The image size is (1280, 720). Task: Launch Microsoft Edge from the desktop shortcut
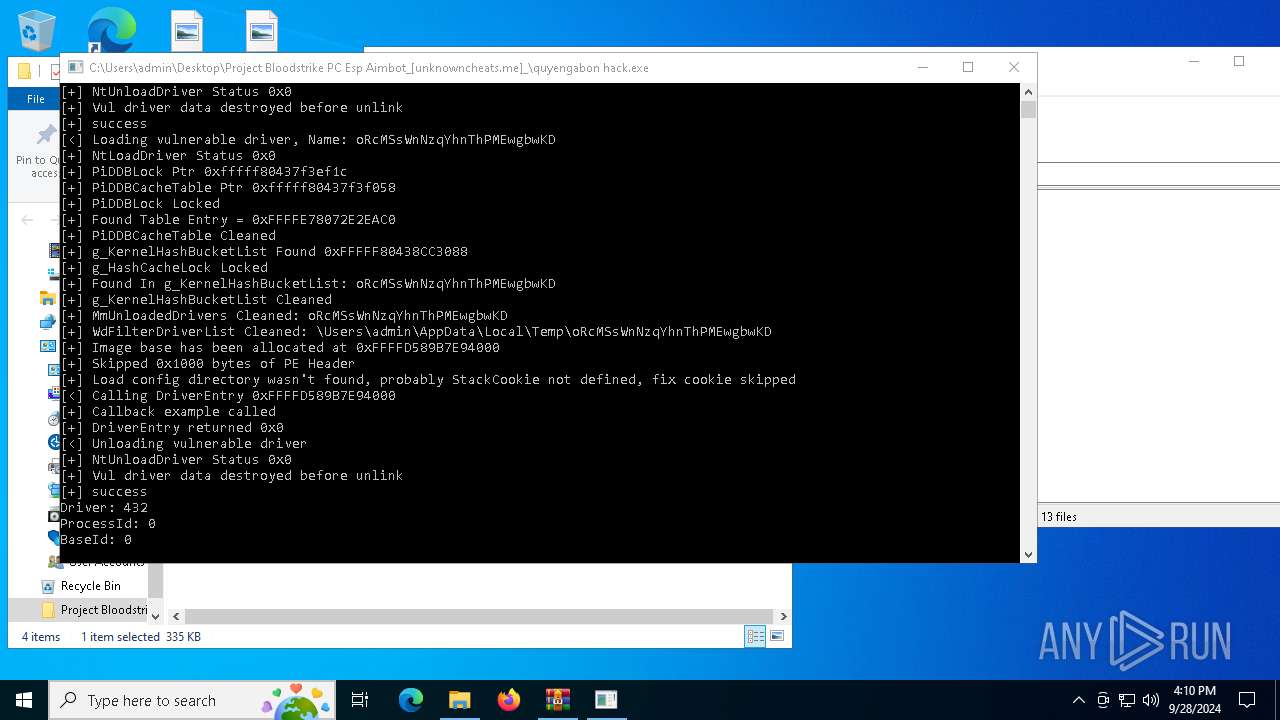pos(111,30)
